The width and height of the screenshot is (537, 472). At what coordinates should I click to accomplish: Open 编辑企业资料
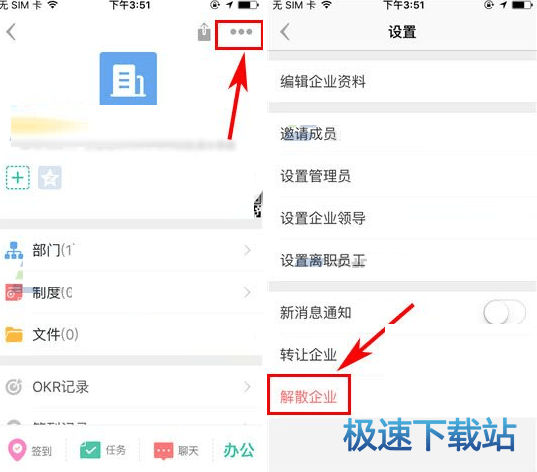point(402,82)
